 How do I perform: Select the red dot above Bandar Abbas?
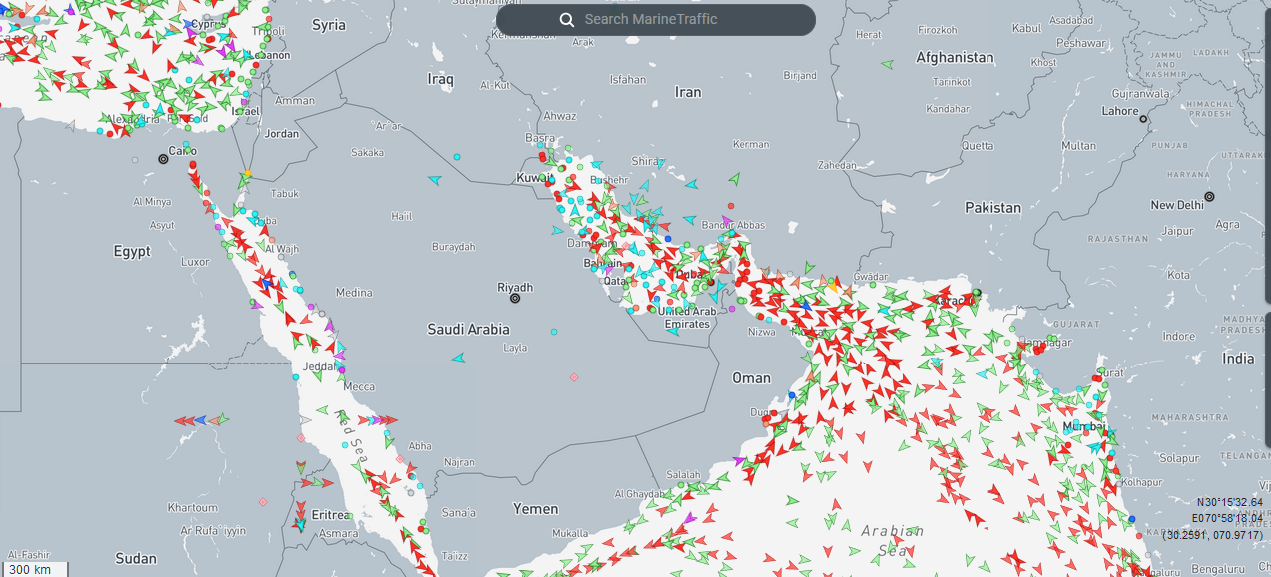(x=730, y=205)
